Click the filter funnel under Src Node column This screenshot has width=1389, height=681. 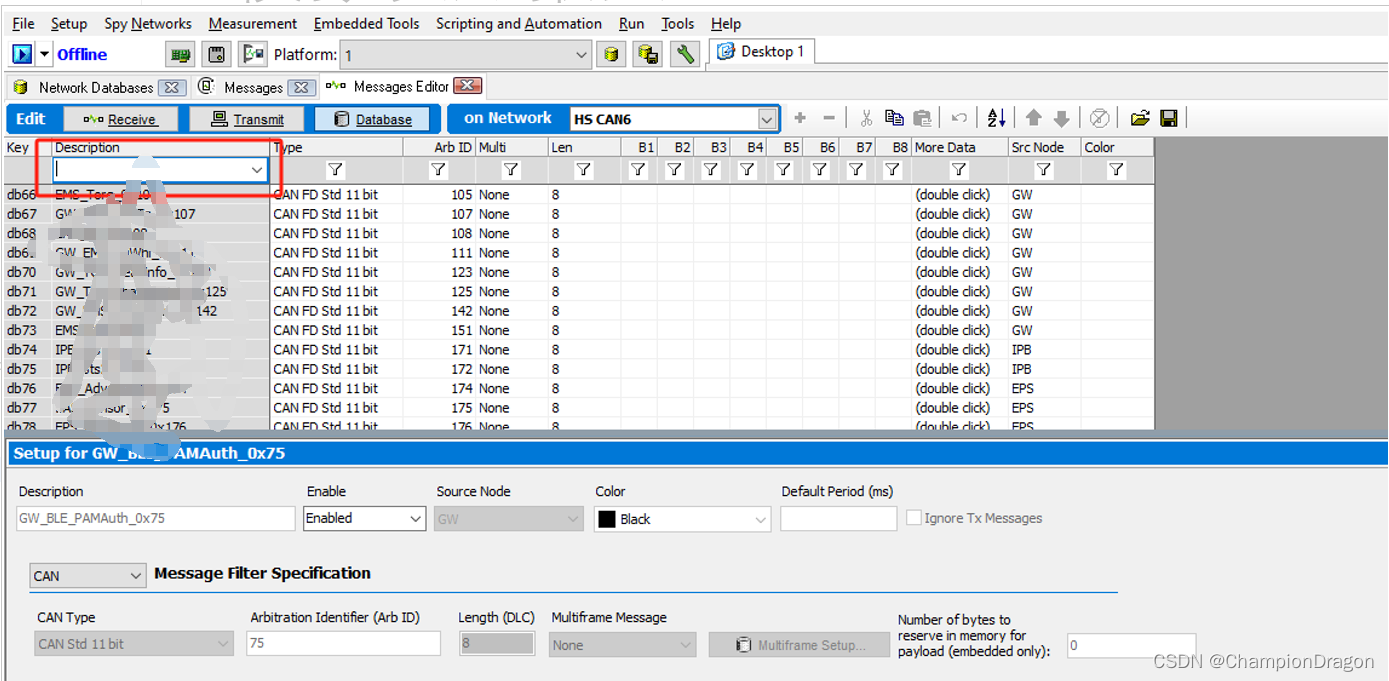point(1044,170)
